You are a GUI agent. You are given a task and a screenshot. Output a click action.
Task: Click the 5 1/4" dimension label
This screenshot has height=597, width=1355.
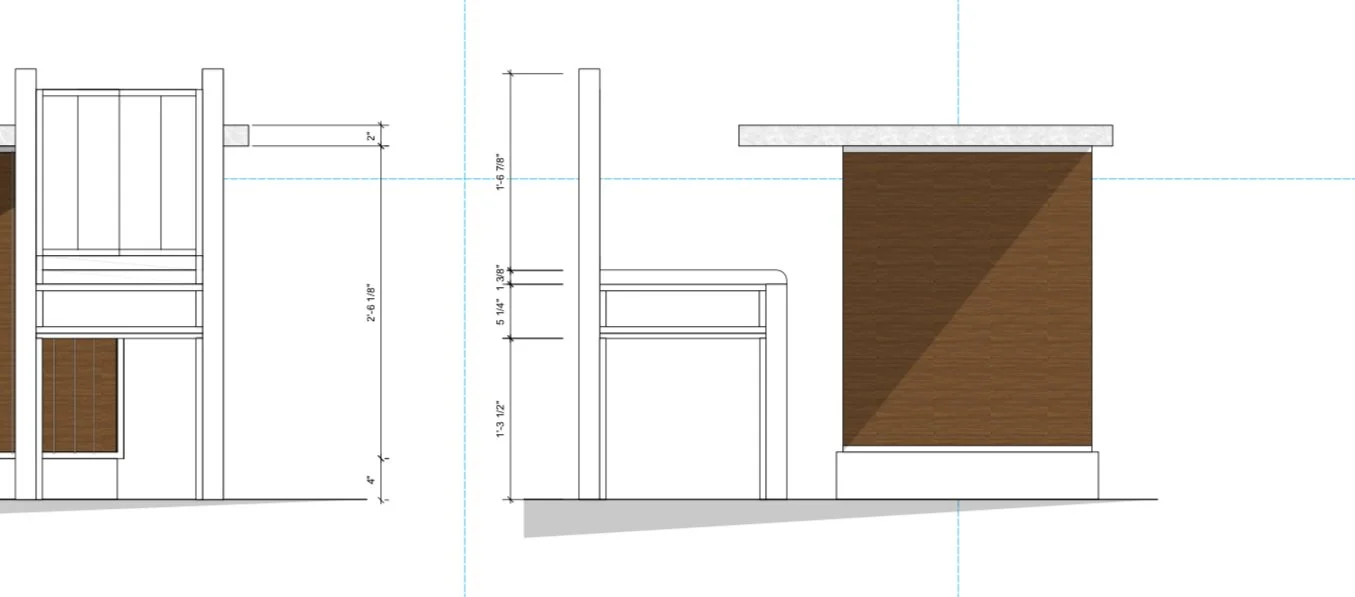coord(500,312)
